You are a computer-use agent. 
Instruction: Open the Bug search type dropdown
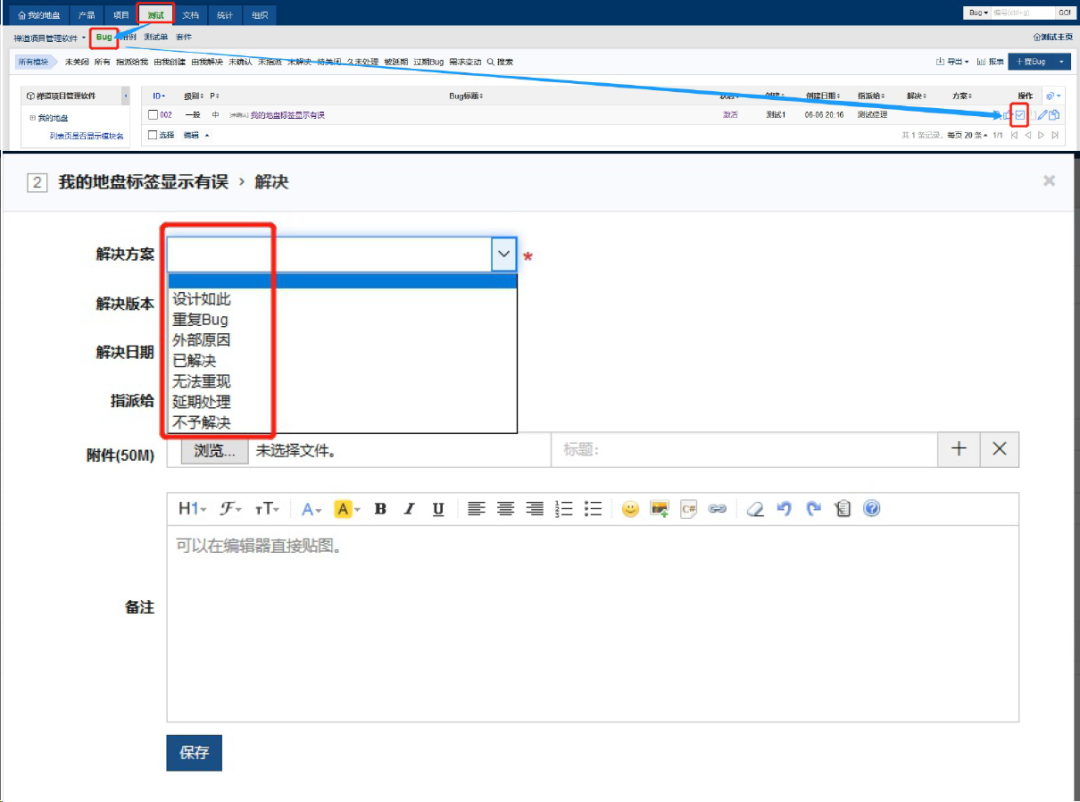click(978, 13)
